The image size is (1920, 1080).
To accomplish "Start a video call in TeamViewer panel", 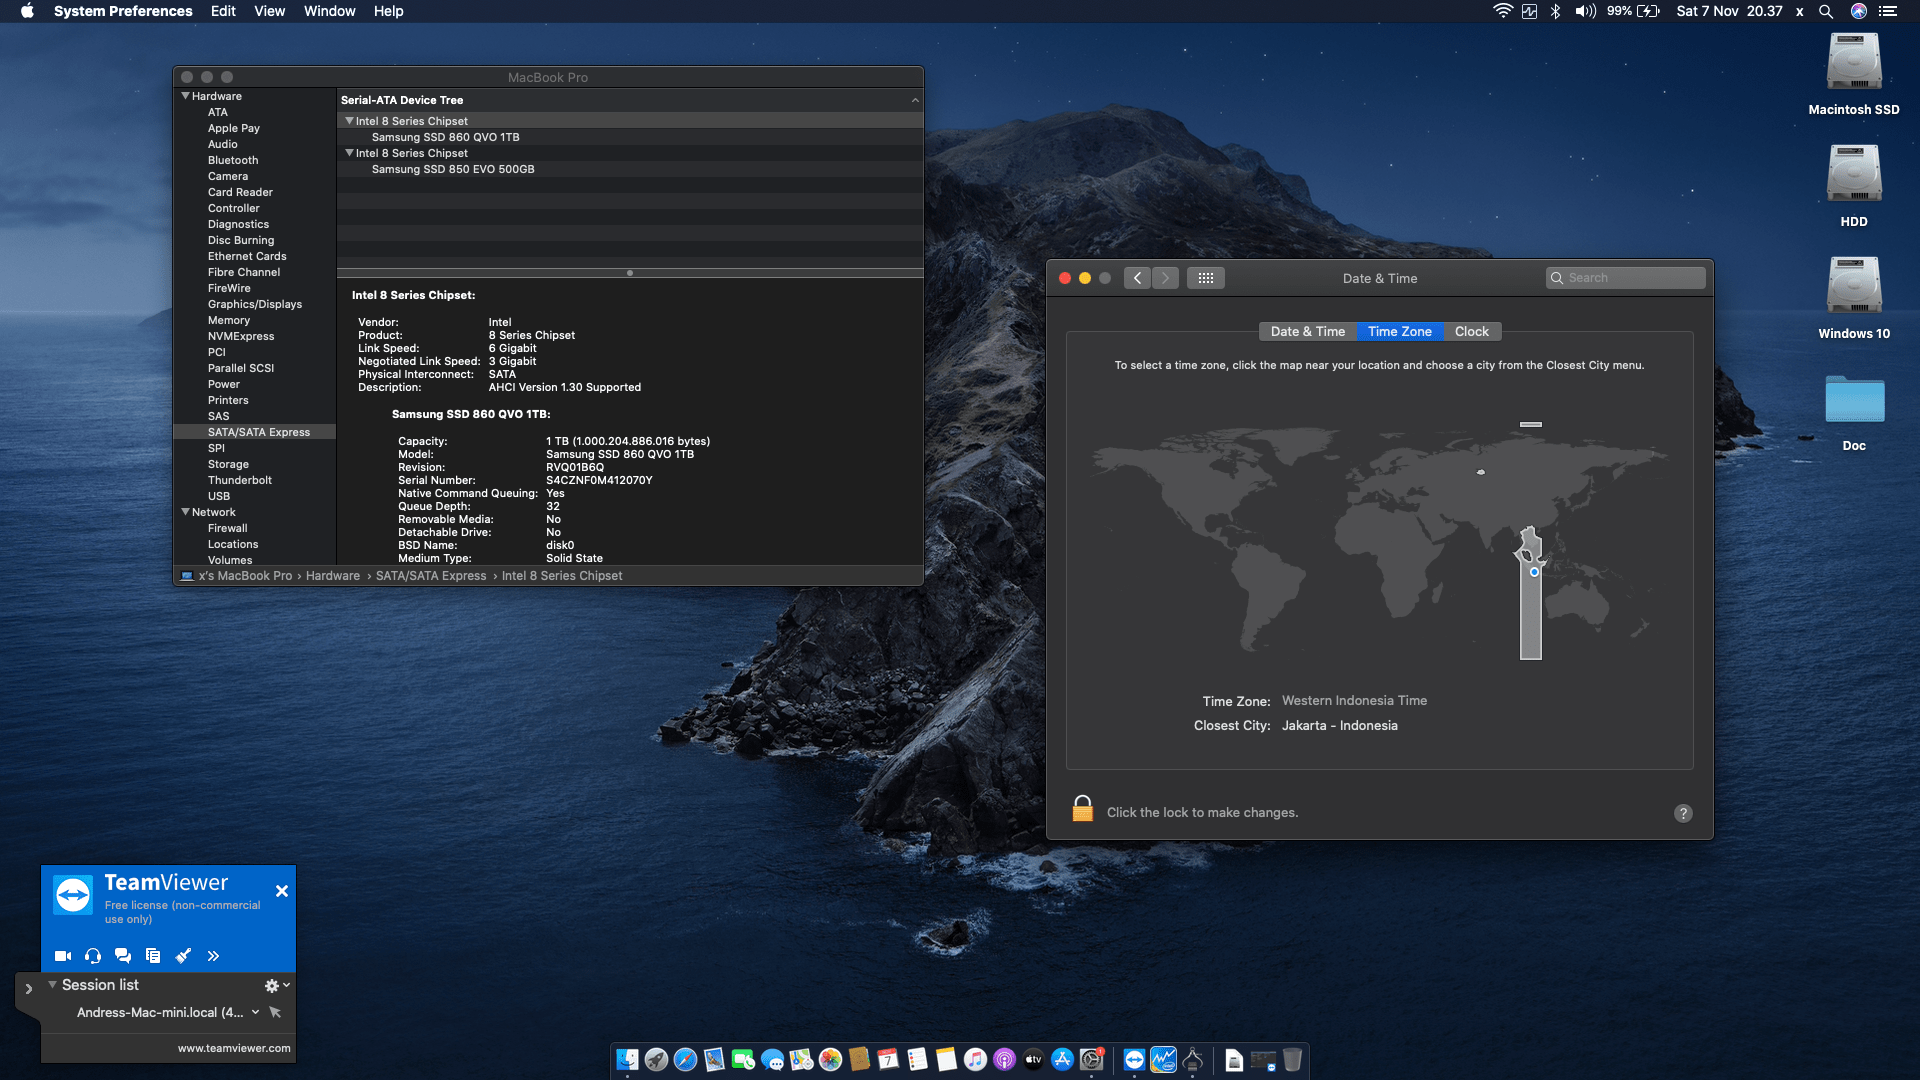I will click(x=62, y=955).
